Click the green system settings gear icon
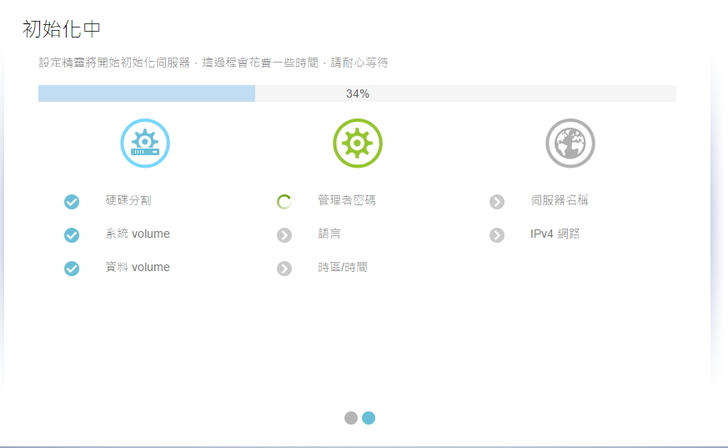 tap(357, 143)
